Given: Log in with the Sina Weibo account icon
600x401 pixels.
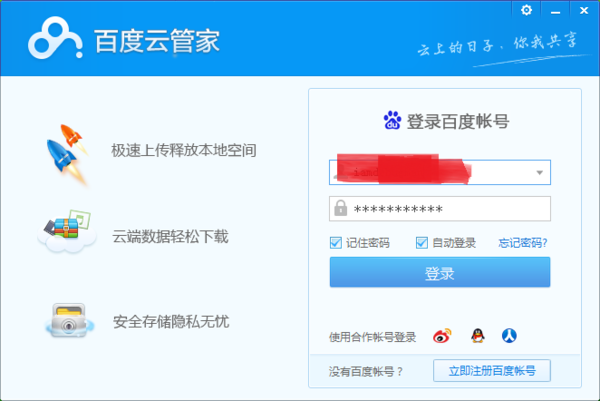Looking at the screenshot, I should (x=442, y=336).
